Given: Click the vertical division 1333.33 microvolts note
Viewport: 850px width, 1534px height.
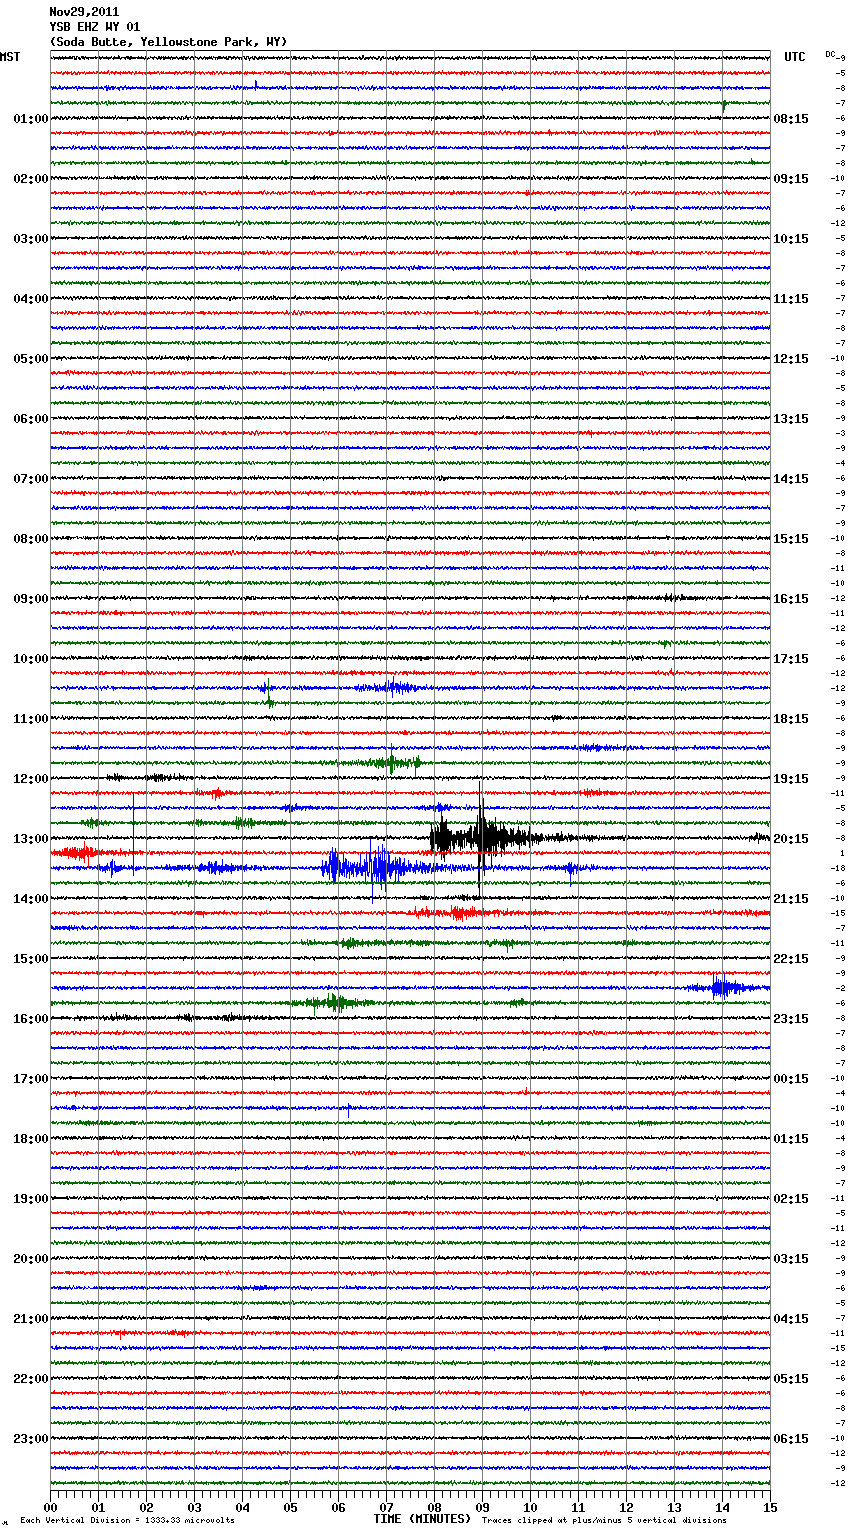Looking at the screenshot, I should [x=127, y=1521].
